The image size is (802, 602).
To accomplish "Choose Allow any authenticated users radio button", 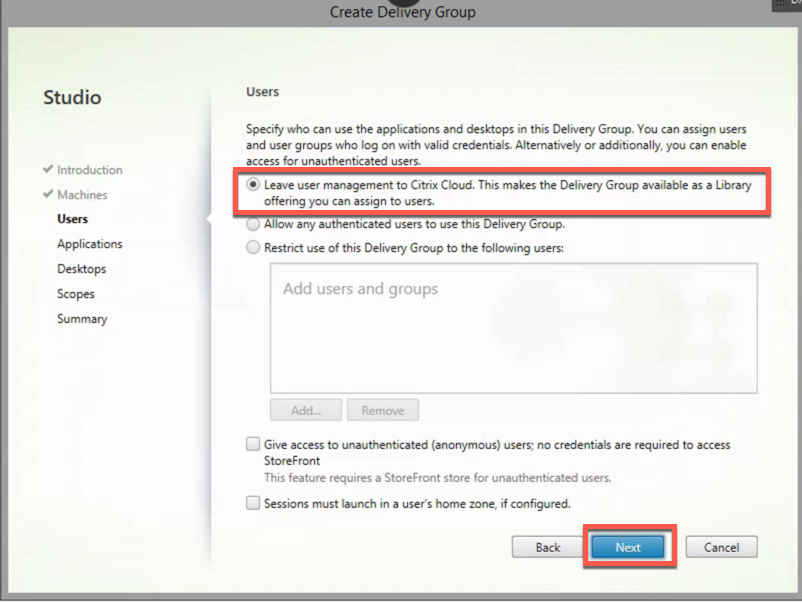I will tap(253, 224).
